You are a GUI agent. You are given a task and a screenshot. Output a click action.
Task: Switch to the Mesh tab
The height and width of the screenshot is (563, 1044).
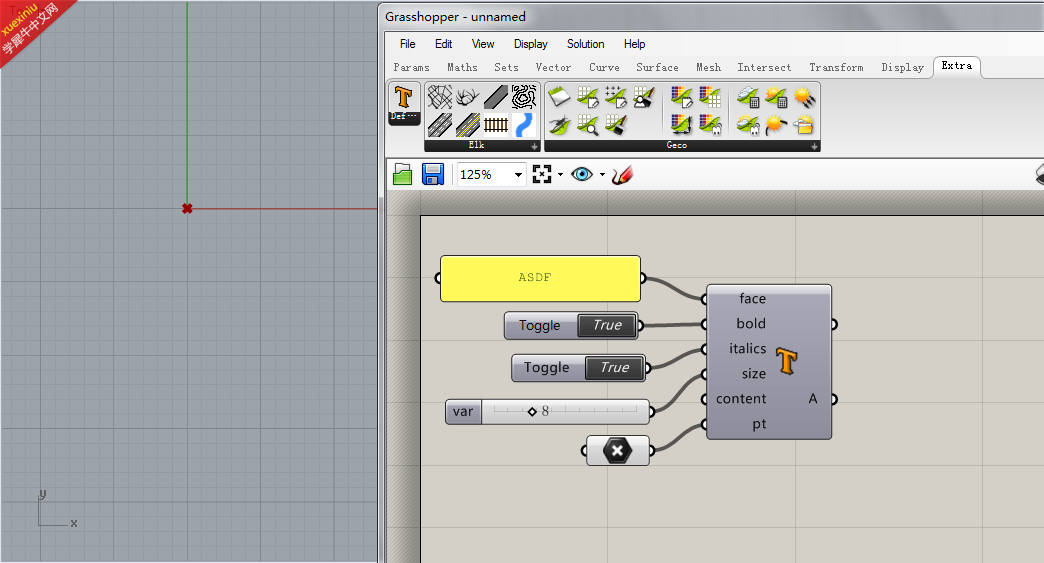click(x=708, y=67)
